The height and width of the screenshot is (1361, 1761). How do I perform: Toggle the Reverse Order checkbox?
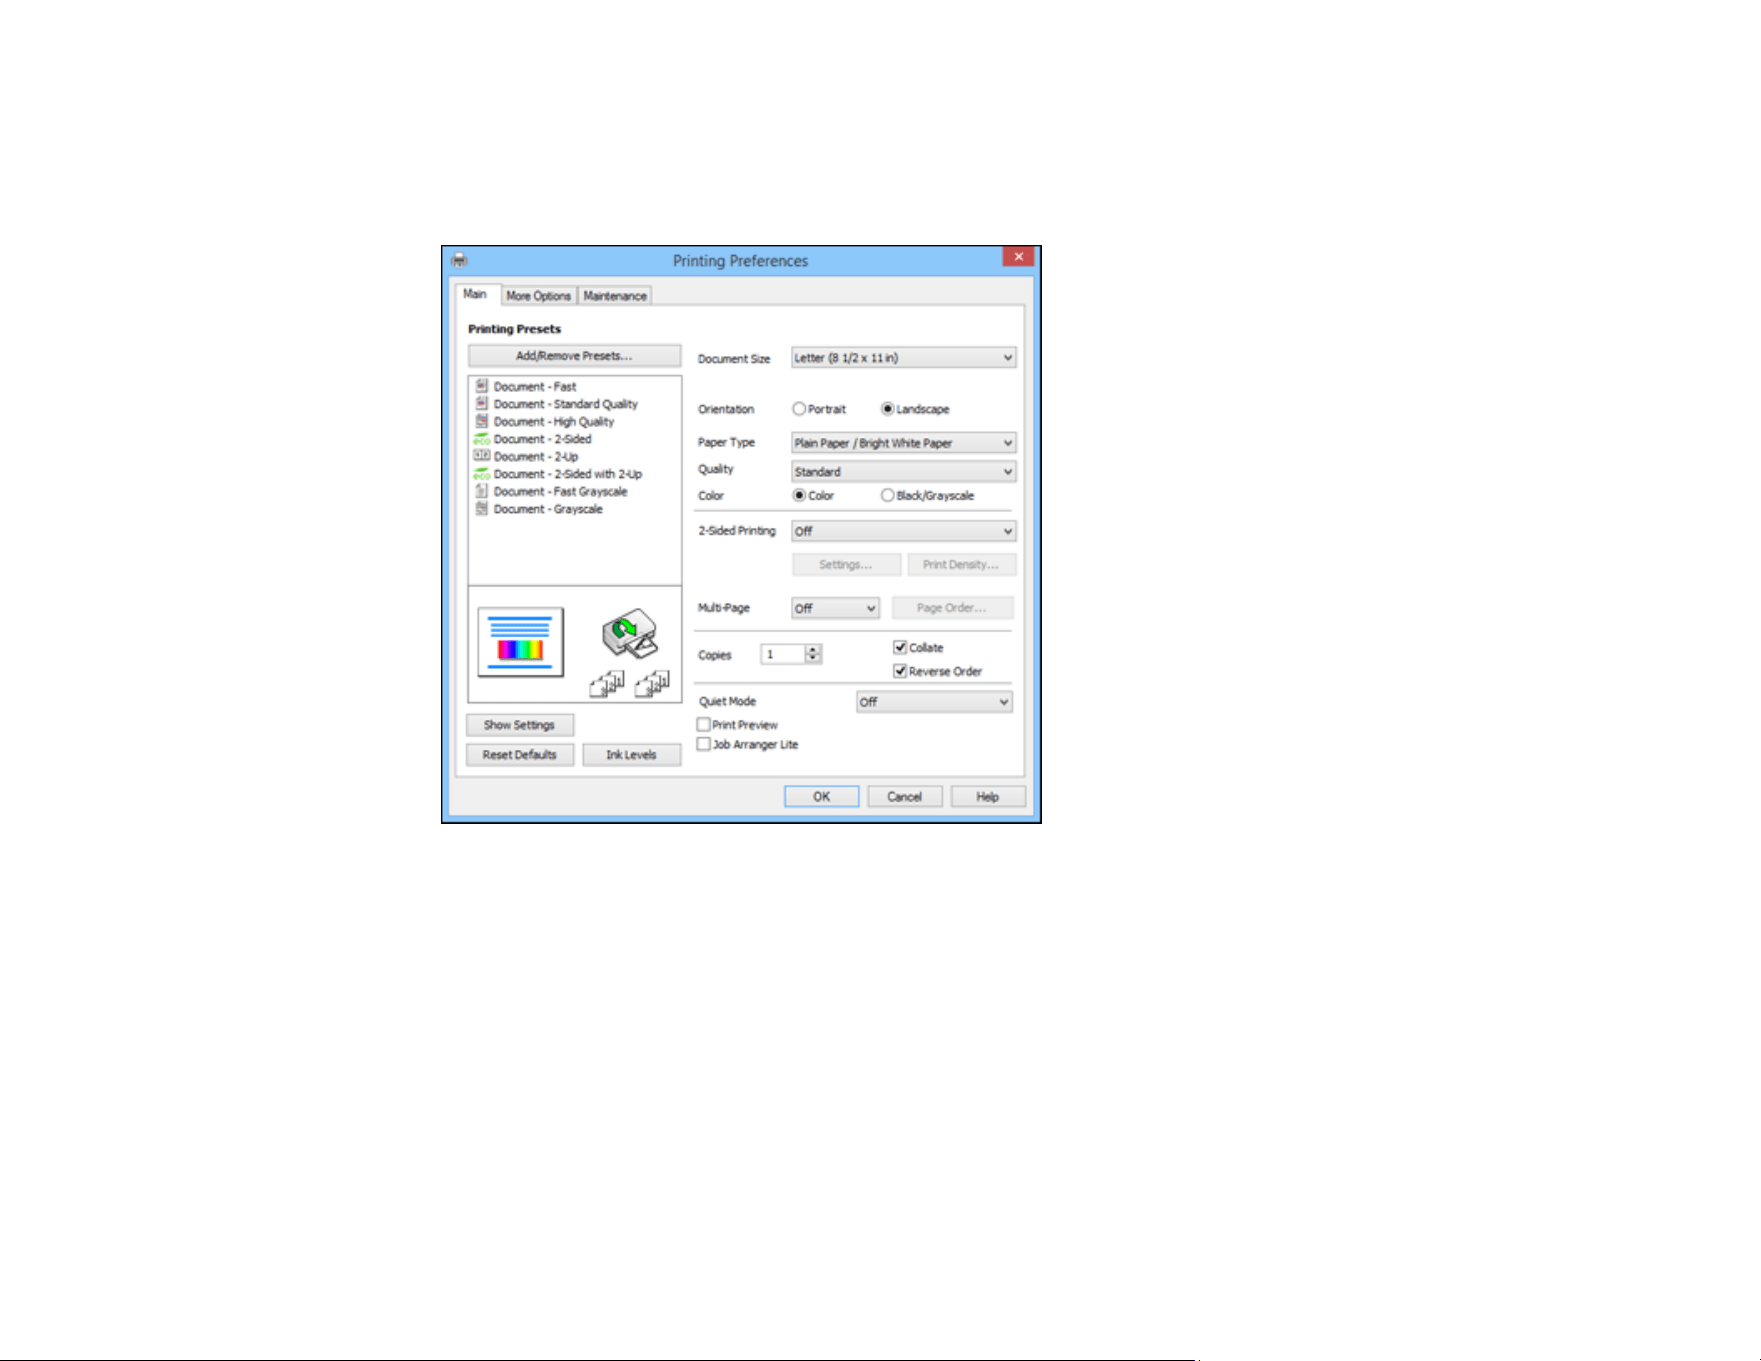coord(900,671)
